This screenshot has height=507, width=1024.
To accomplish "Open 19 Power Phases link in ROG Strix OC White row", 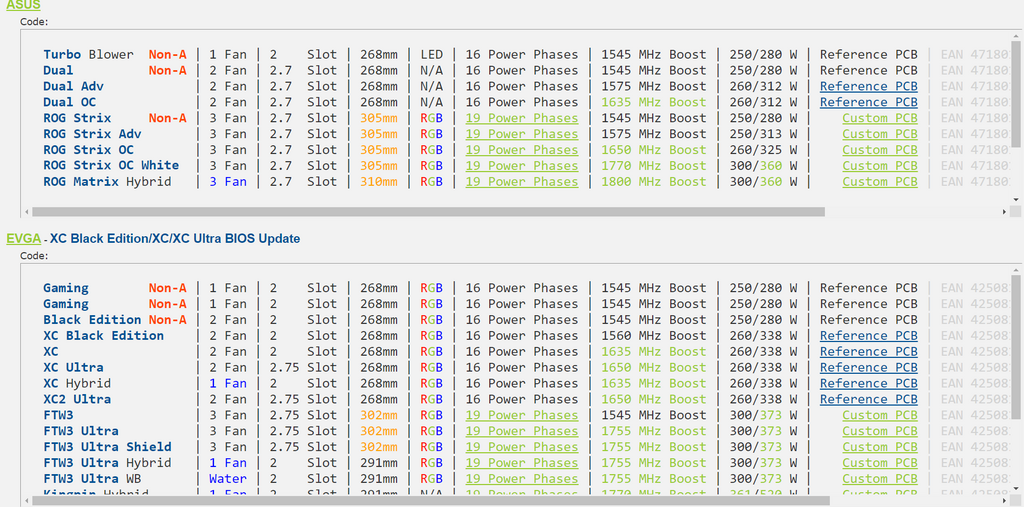I will coord(522,166).
